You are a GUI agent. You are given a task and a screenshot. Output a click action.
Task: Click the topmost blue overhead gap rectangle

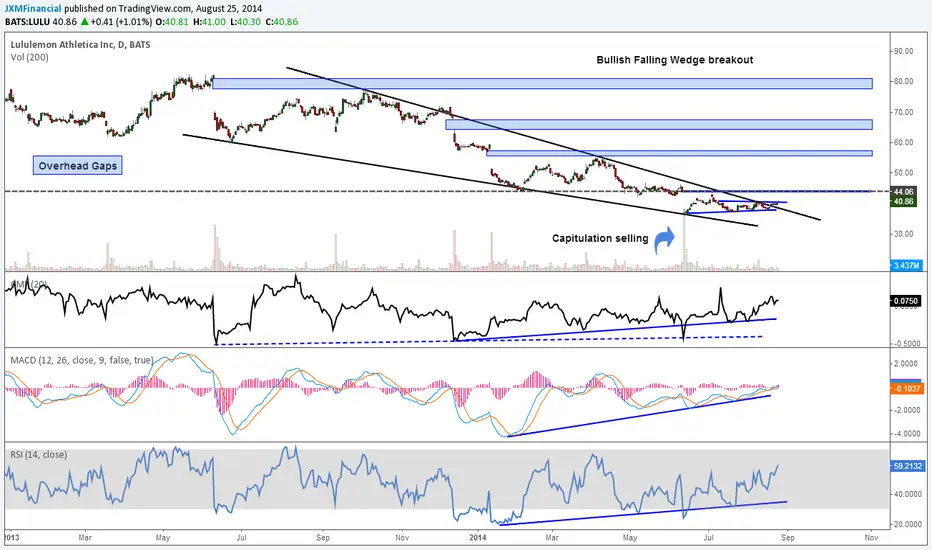tap(542, 84)
